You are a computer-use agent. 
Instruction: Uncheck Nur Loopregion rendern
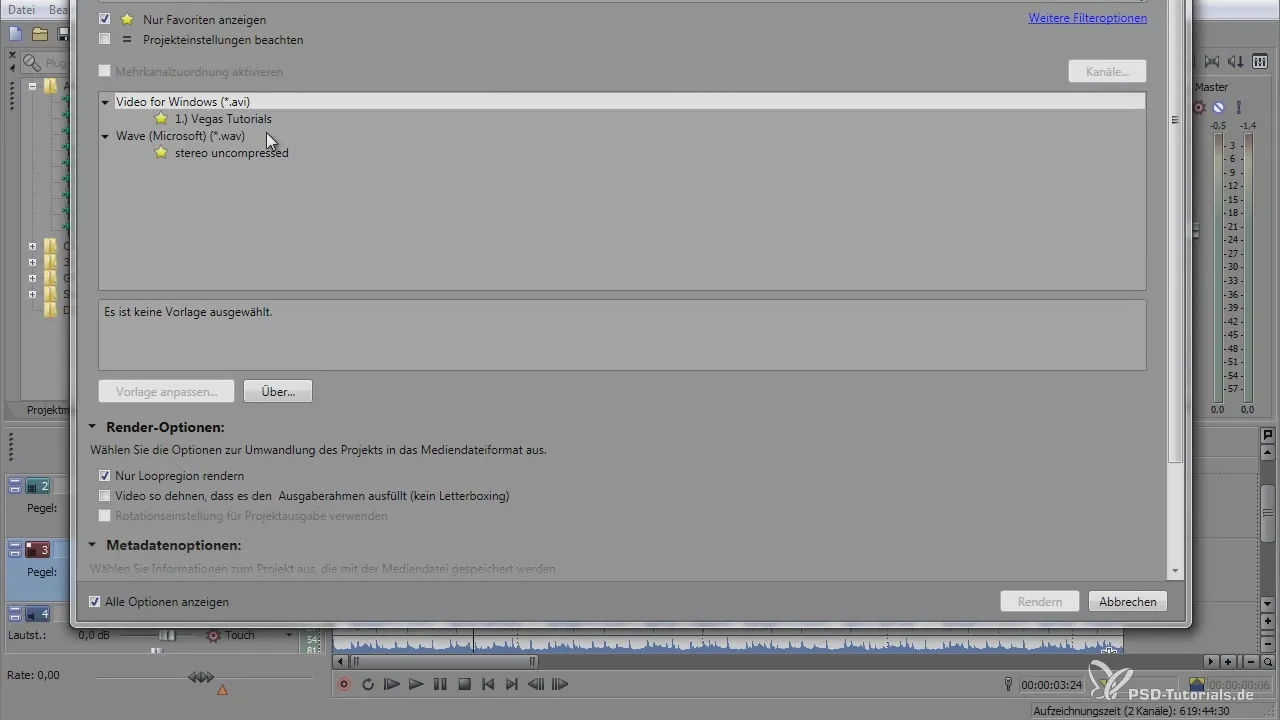point(105,476)
